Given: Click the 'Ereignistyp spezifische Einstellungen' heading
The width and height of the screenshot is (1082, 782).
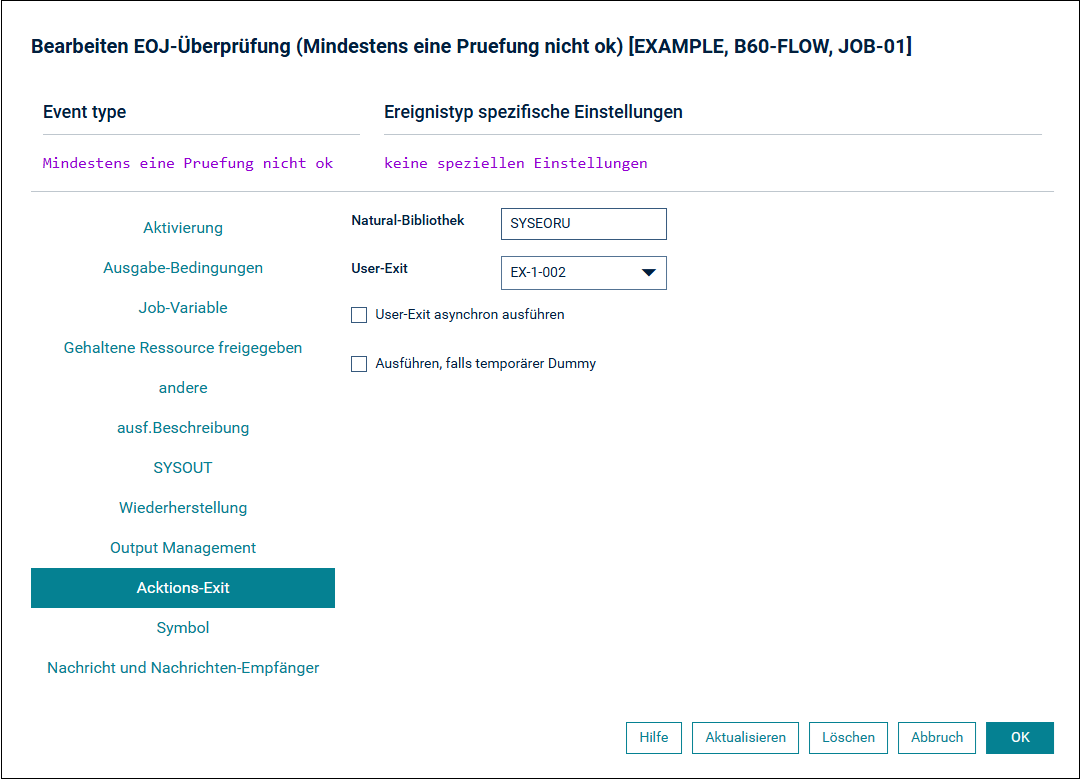Looking at the screenshot, I should coord(533,113).
